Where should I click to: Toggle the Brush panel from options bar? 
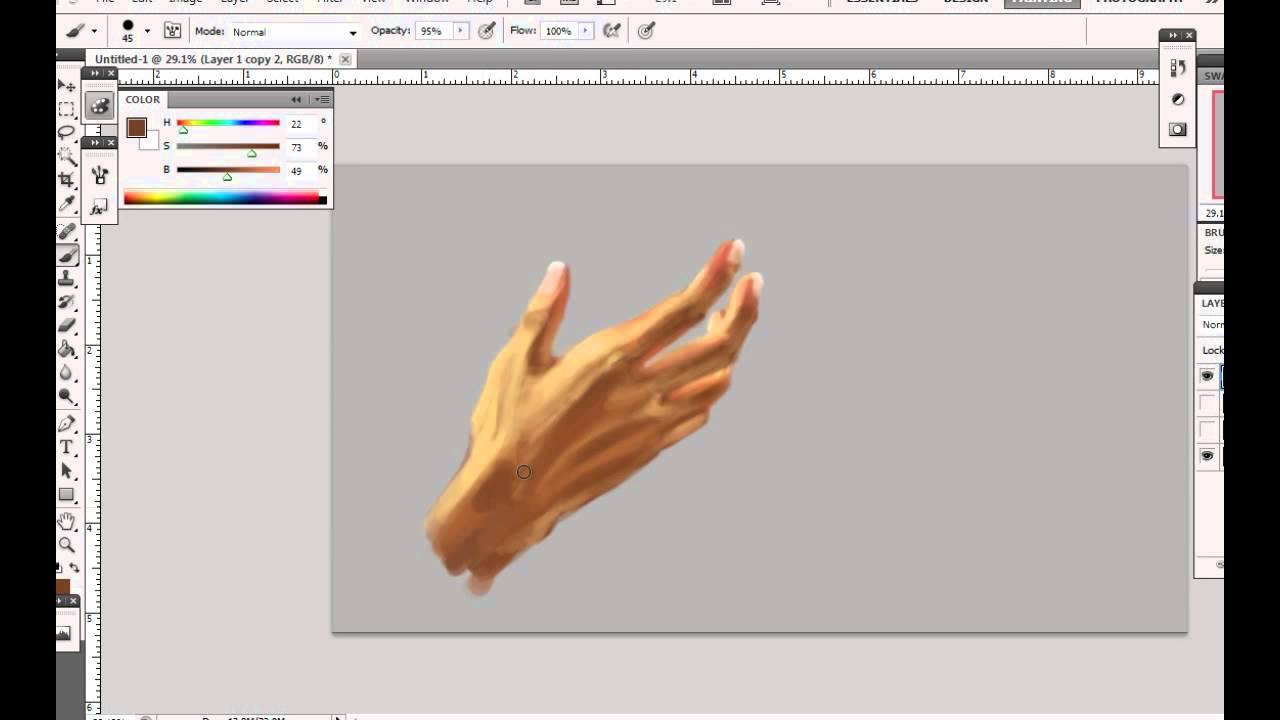[x=172, y=31]
